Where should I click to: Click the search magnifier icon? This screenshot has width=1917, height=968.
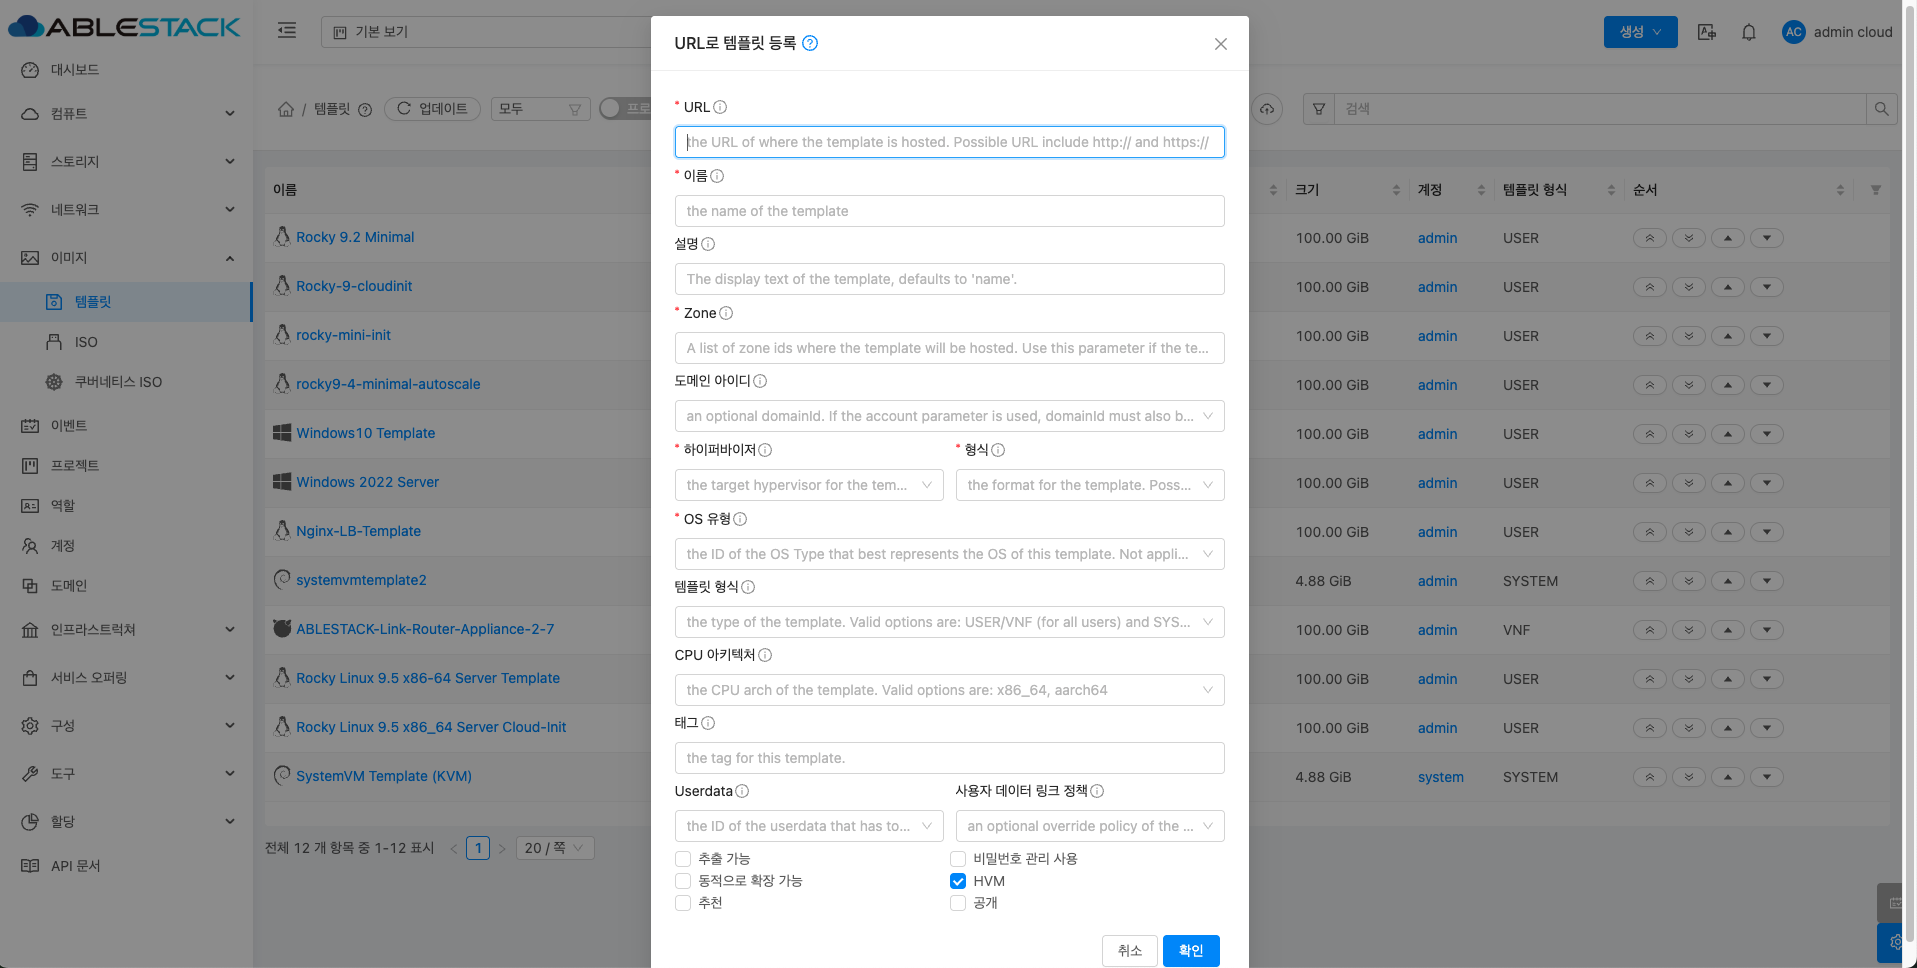click(x=1881, y=109)
